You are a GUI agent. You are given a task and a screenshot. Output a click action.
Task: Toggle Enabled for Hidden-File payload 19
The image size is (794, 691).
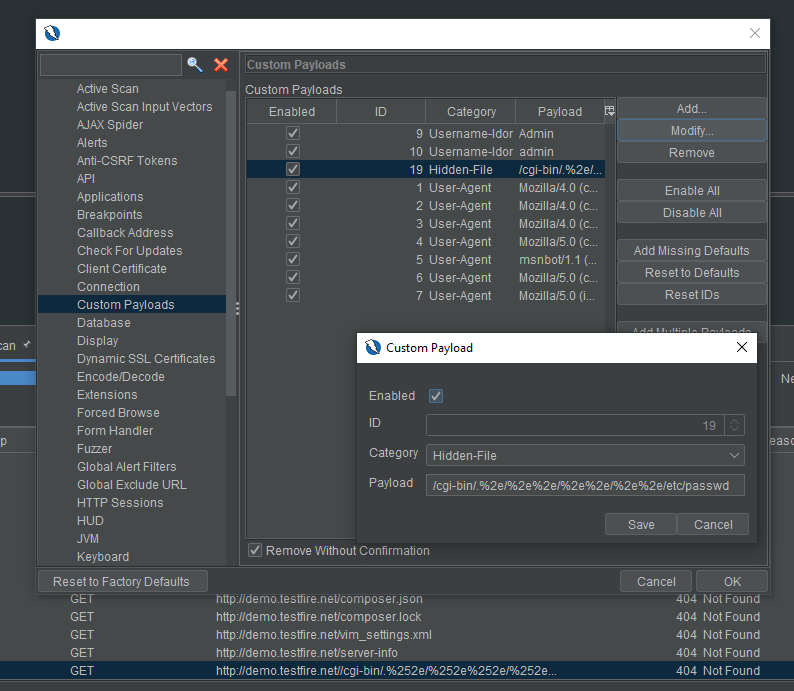(293, 169)
